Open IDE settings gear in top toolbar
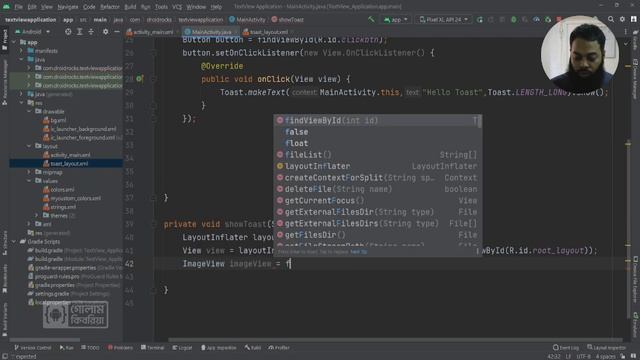The width and height of the screenshot is (640, 360). click(x=622, y=19)
